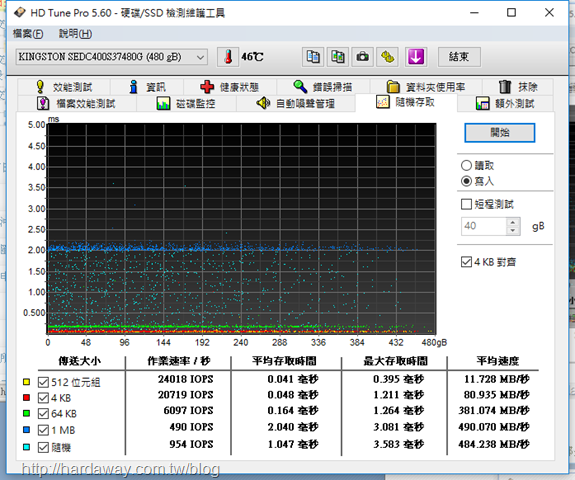The image size is (575, 480).
Task: Open the 健康狀態 health tab
Action: [x=230, y=87]
